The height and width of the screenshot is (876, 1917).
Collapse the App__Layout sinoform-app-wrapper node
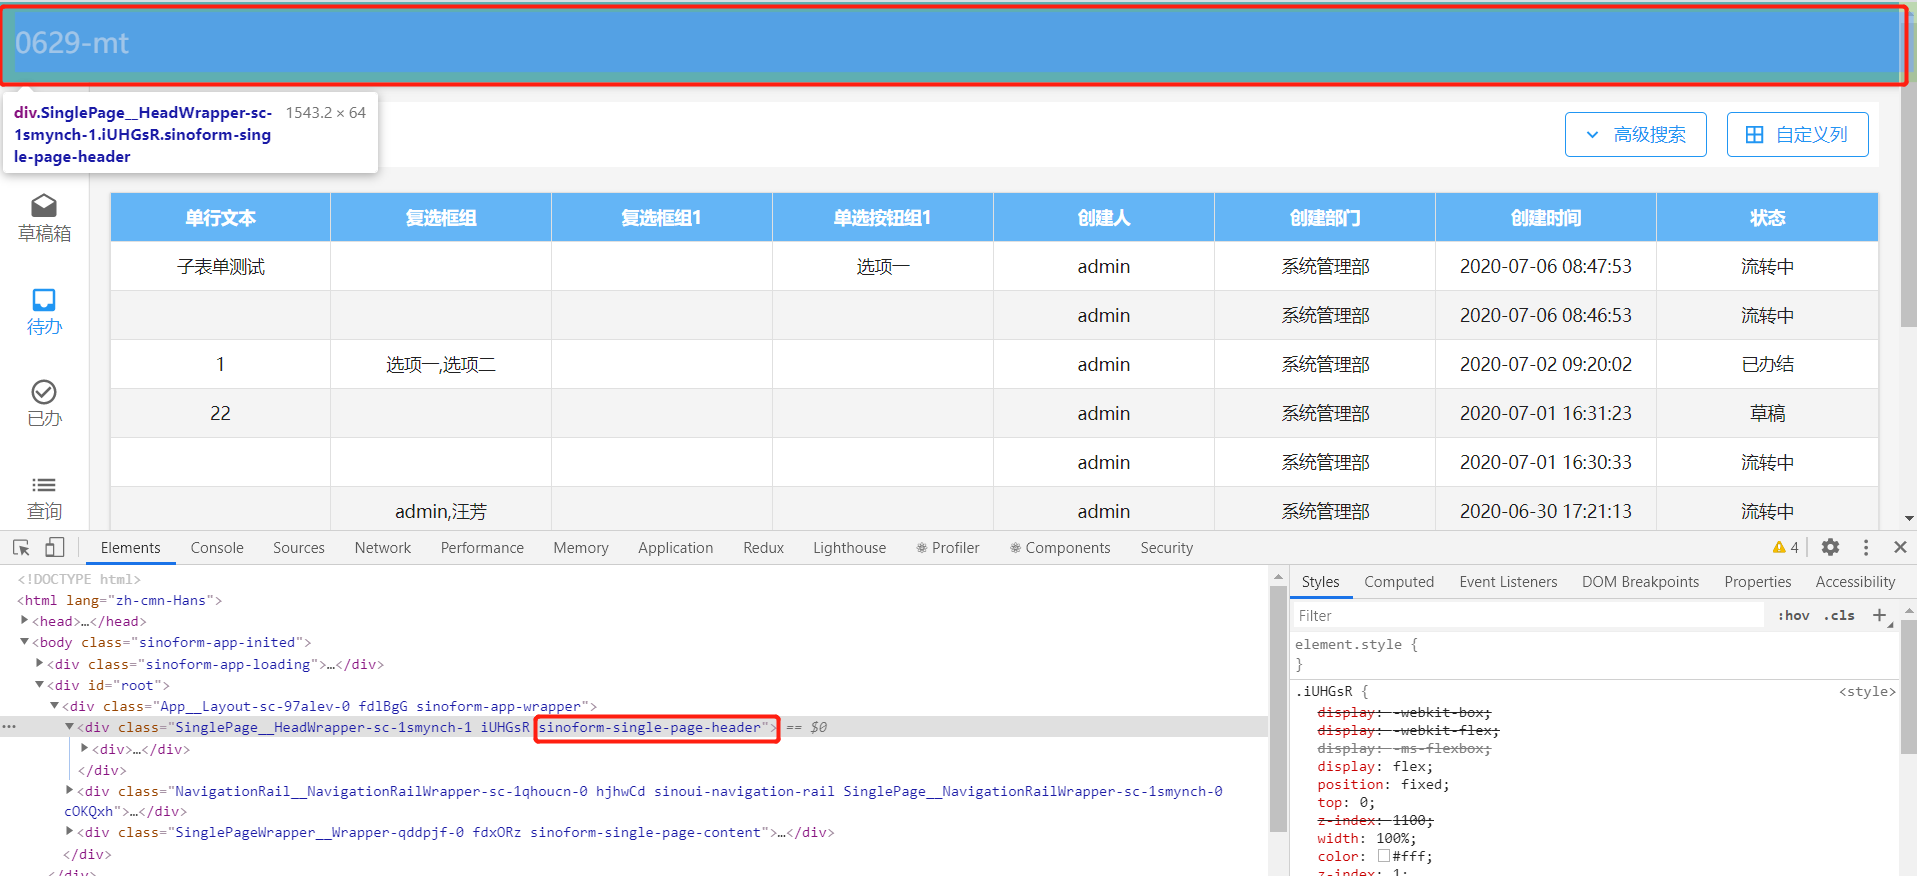coord(55,706)
